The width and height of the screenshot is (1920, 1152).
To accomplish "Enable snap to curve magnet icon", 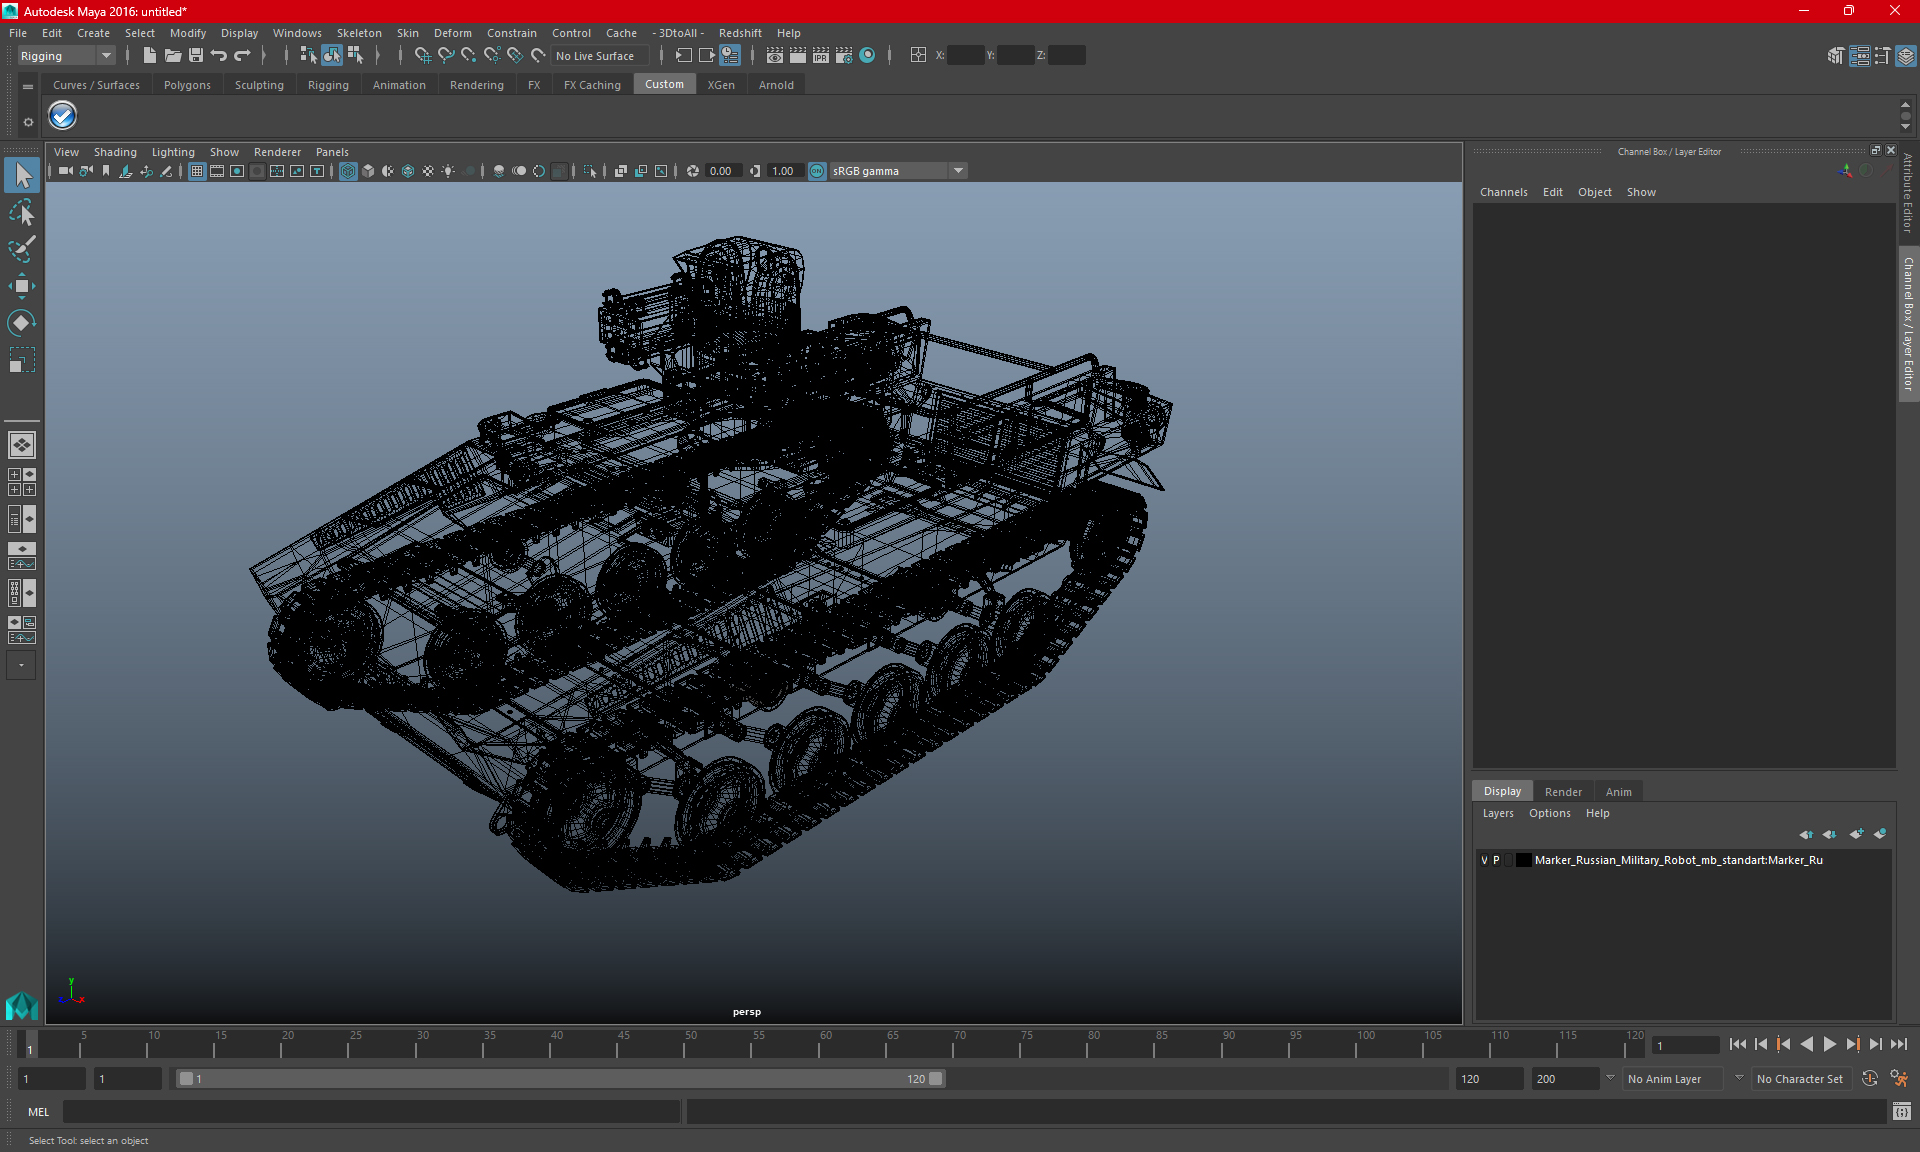I will 445,56.
